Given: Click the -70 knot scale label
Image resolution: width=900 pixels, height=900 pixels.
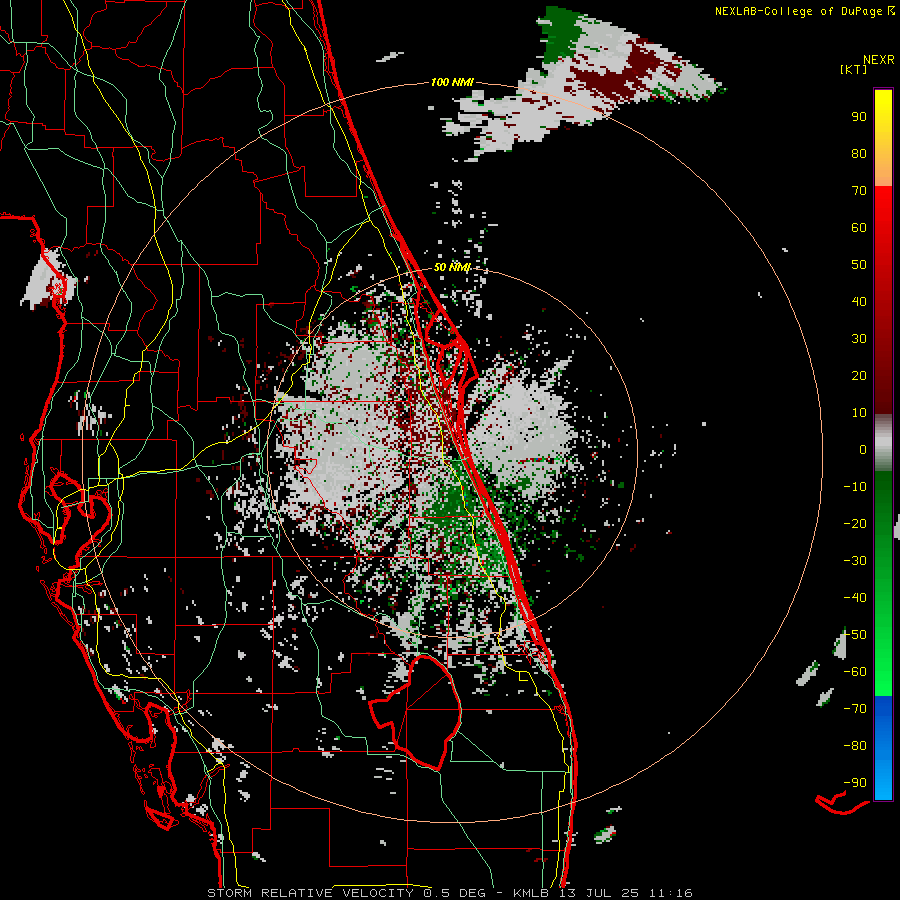Looking at the screenshot, I should point(855,709).
